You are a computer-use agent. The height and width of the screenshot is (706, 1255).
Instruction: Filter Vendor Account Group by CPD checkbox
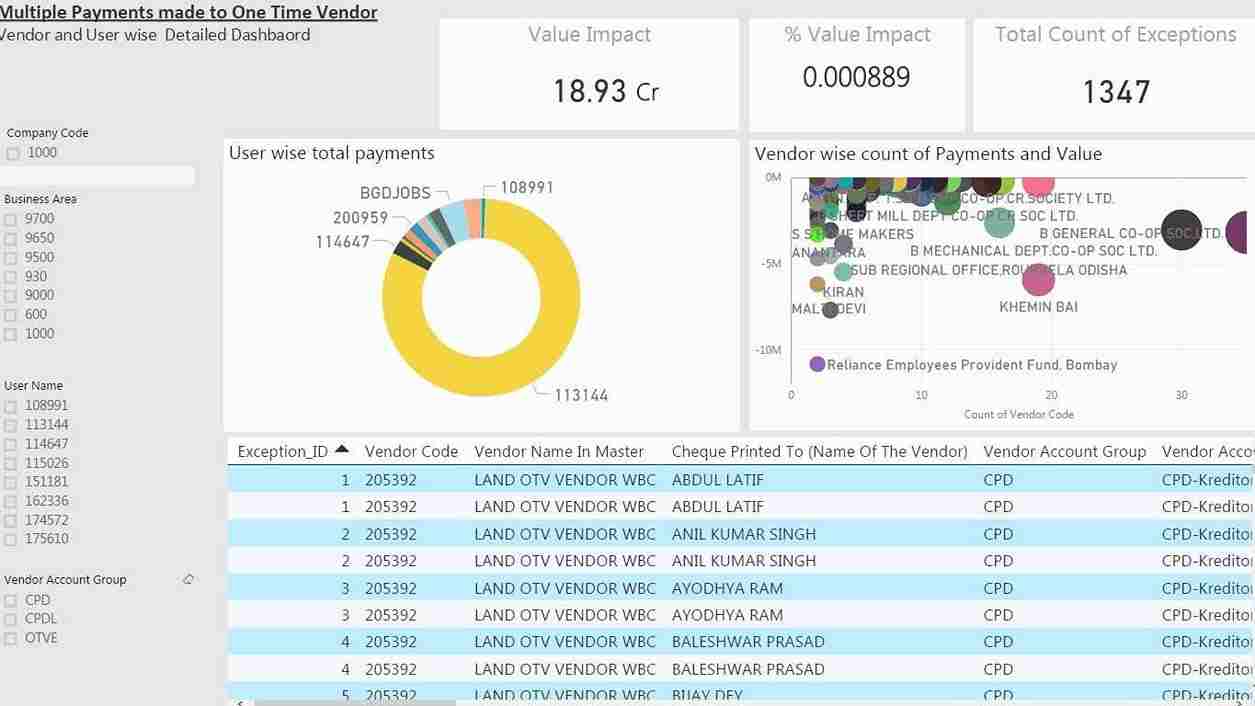pos(10,601)
